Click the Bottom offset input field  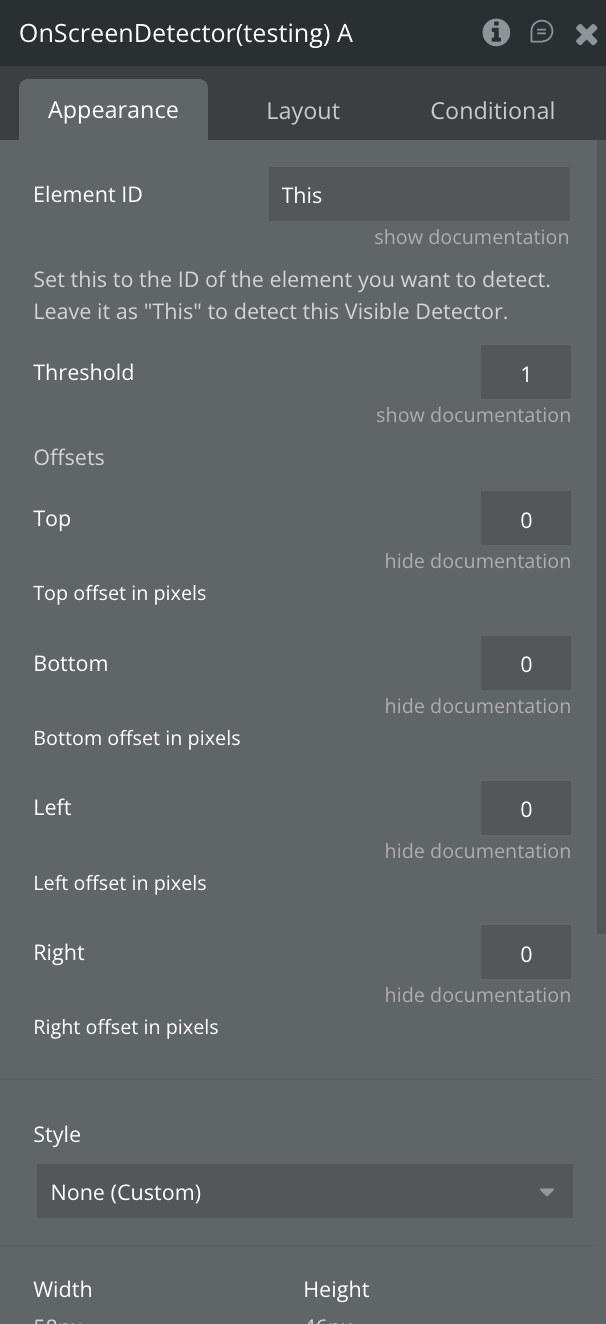pos(525,664)
